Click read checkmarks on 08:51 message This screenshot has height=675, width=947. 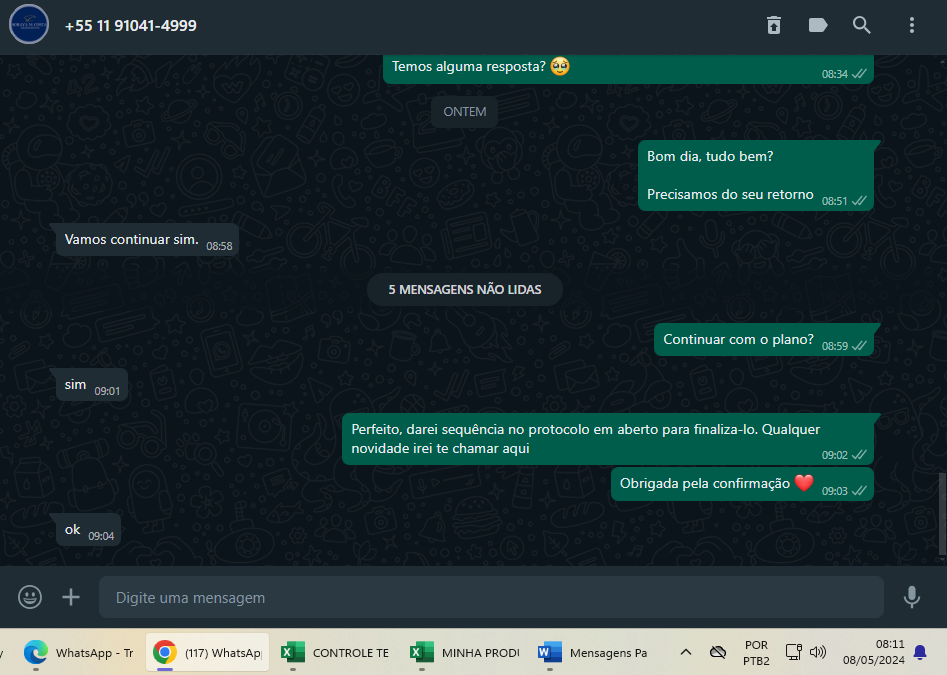click(859, 201)
